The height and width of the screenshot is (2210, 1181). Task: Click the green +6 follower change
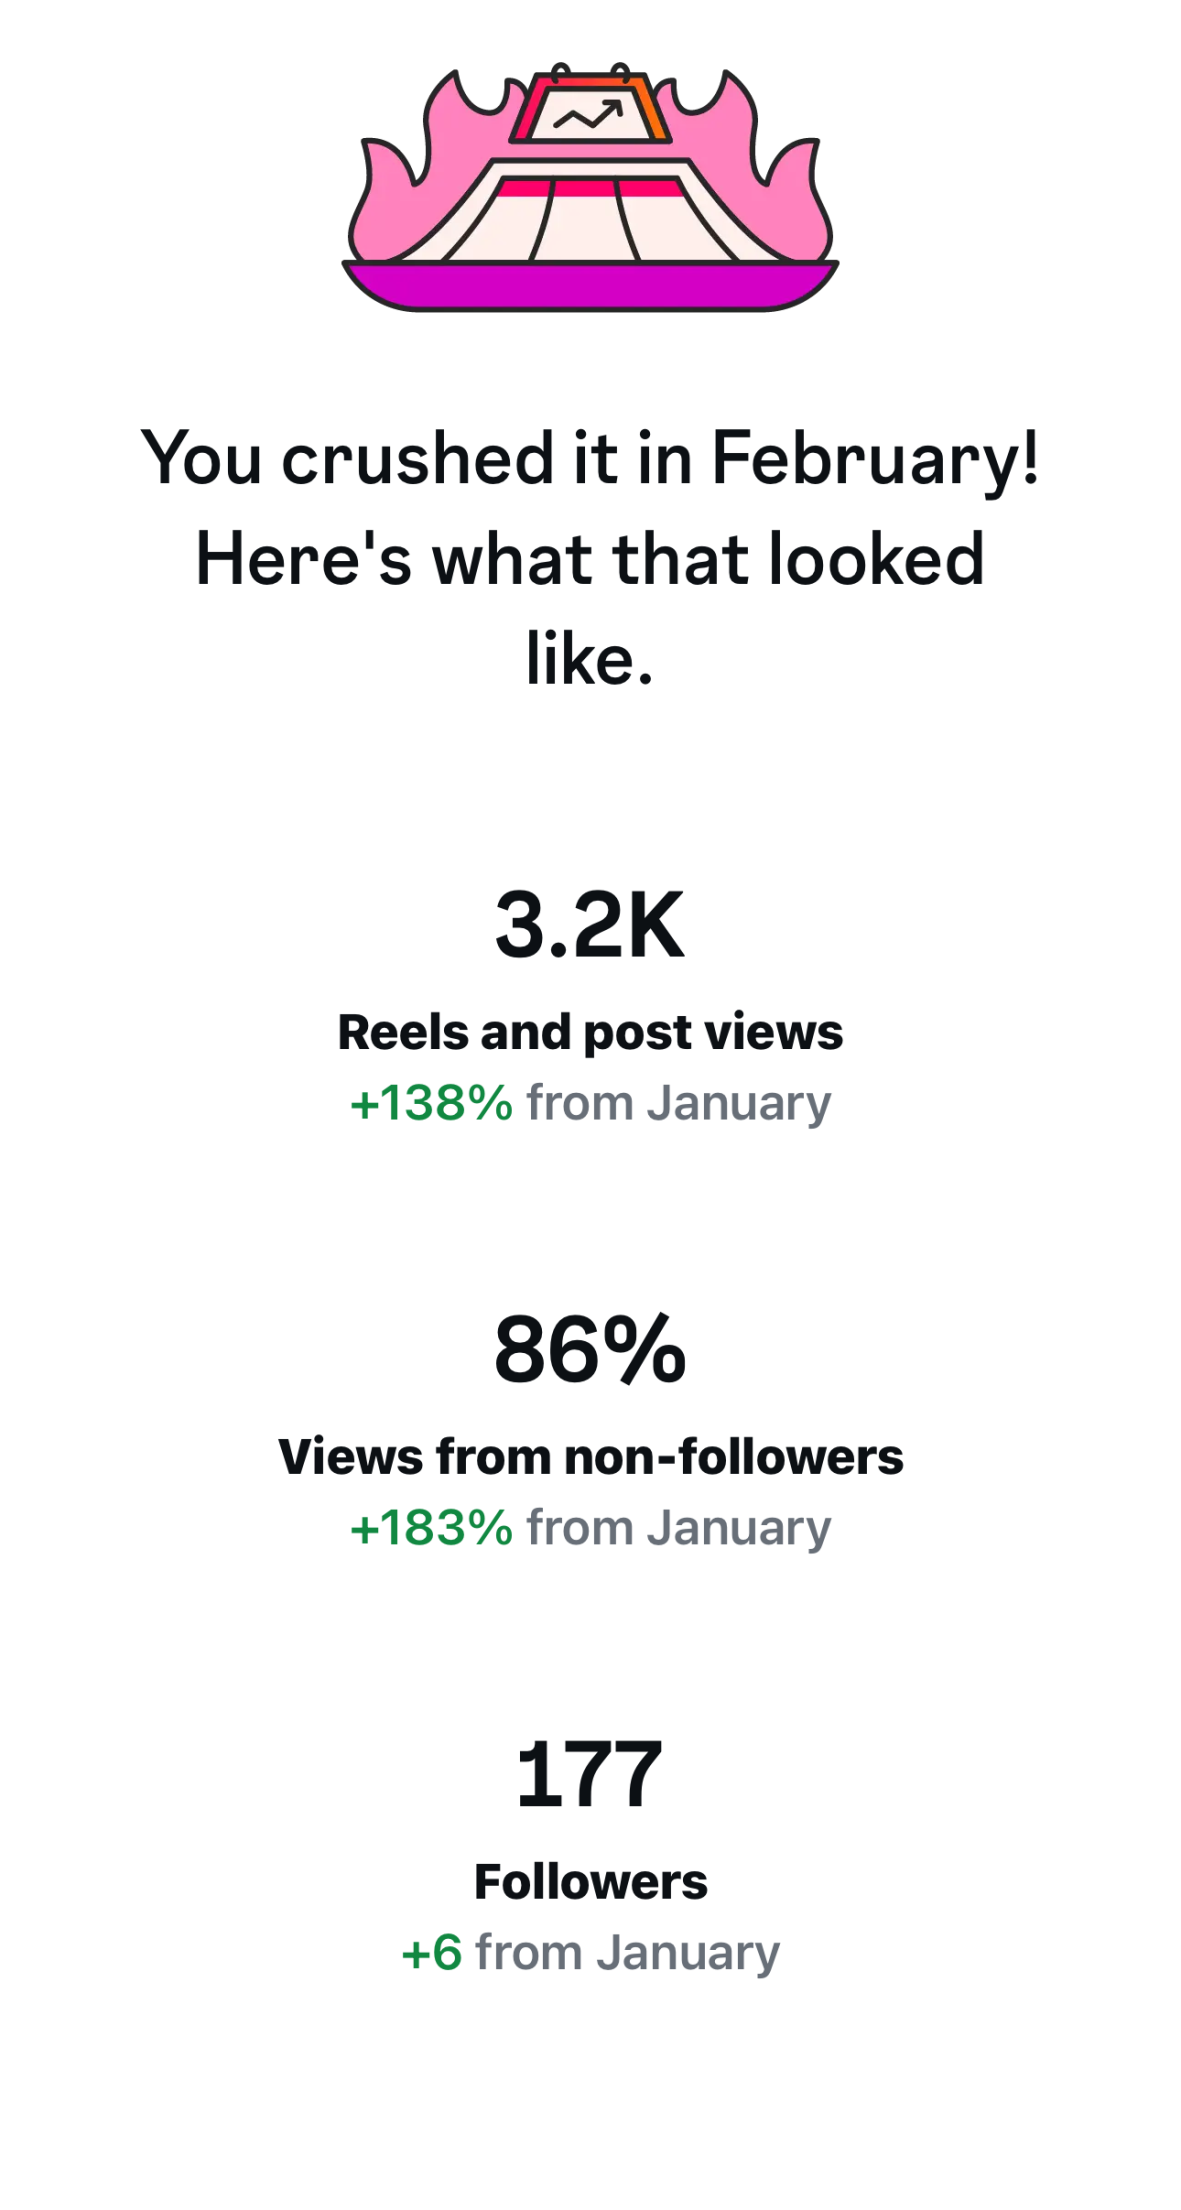click(432, 1952)
